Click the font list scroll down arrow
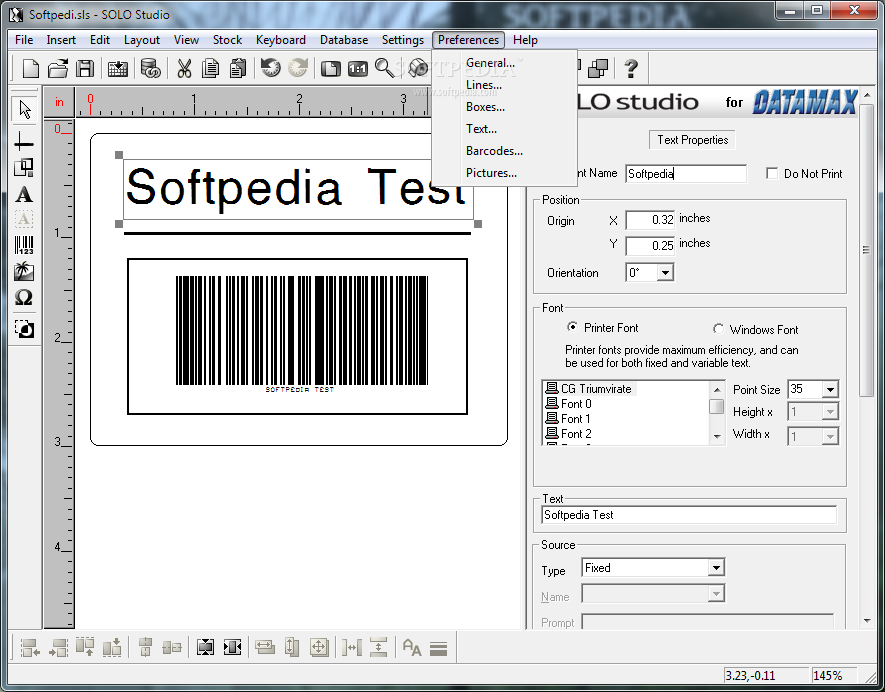 tap(717, 436)
